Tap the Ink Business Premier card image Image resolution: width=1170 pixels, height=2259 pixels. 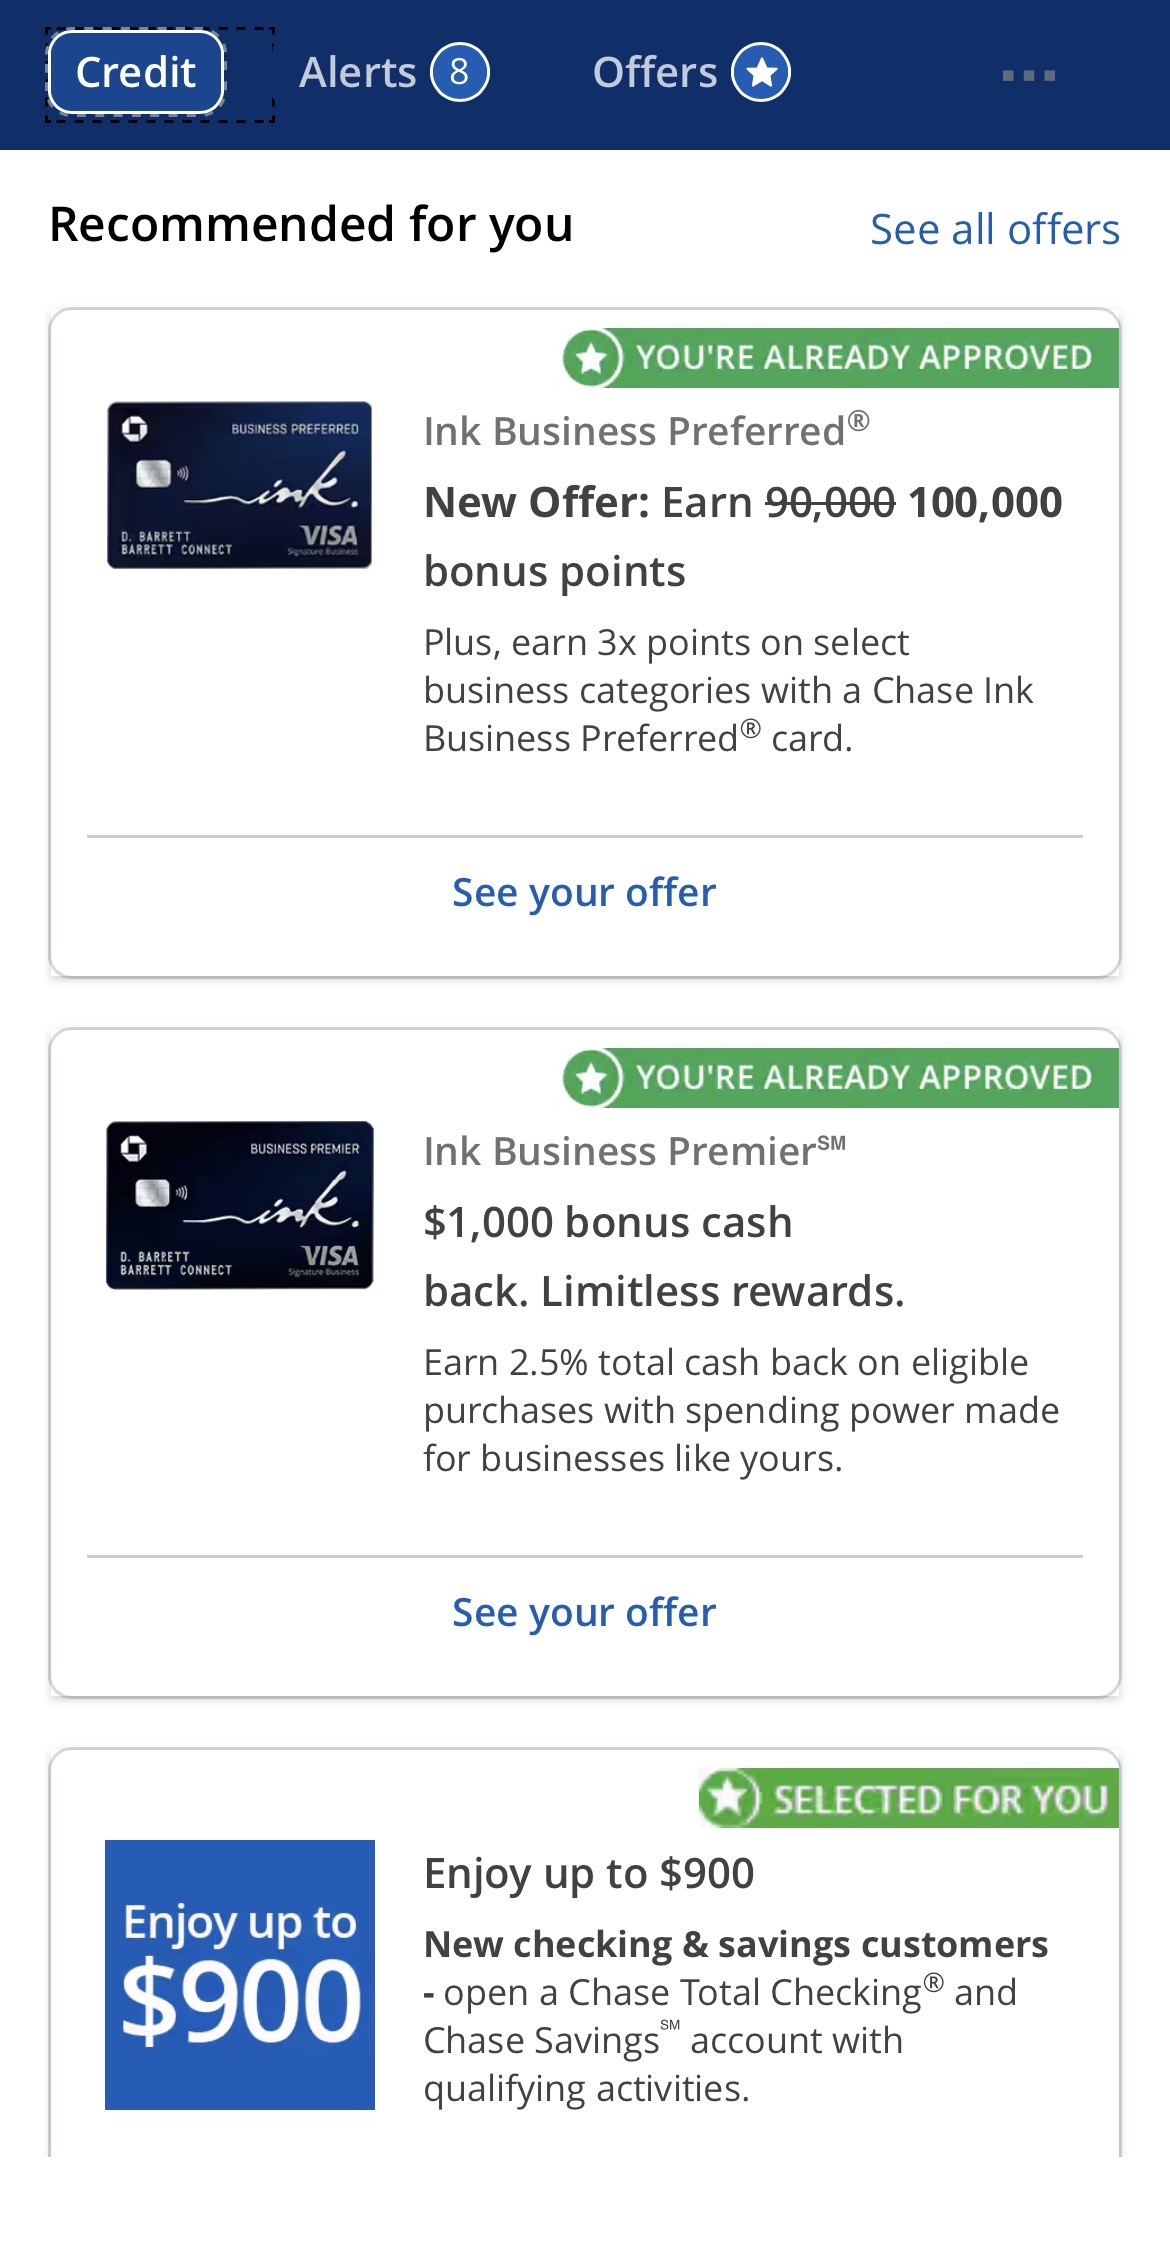point(239,1205)
